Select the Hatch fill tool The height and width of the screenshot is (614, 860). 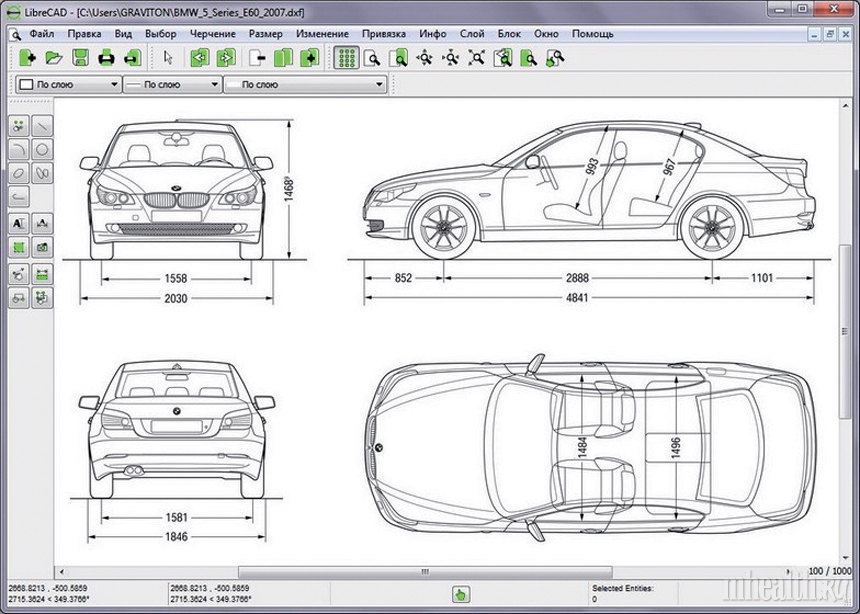pos(19,246)
